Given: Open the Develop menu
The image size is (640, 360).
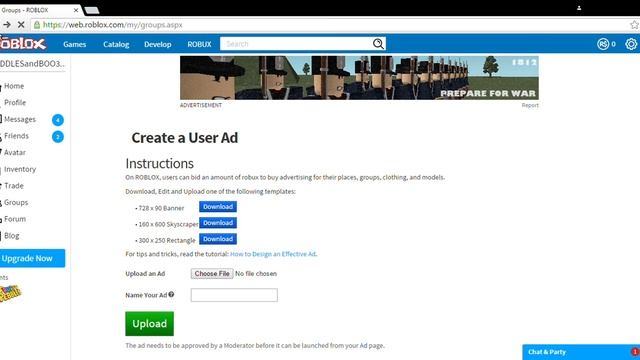Looking at the screenshot, I should pyautogui.click(x=158, y=44).
